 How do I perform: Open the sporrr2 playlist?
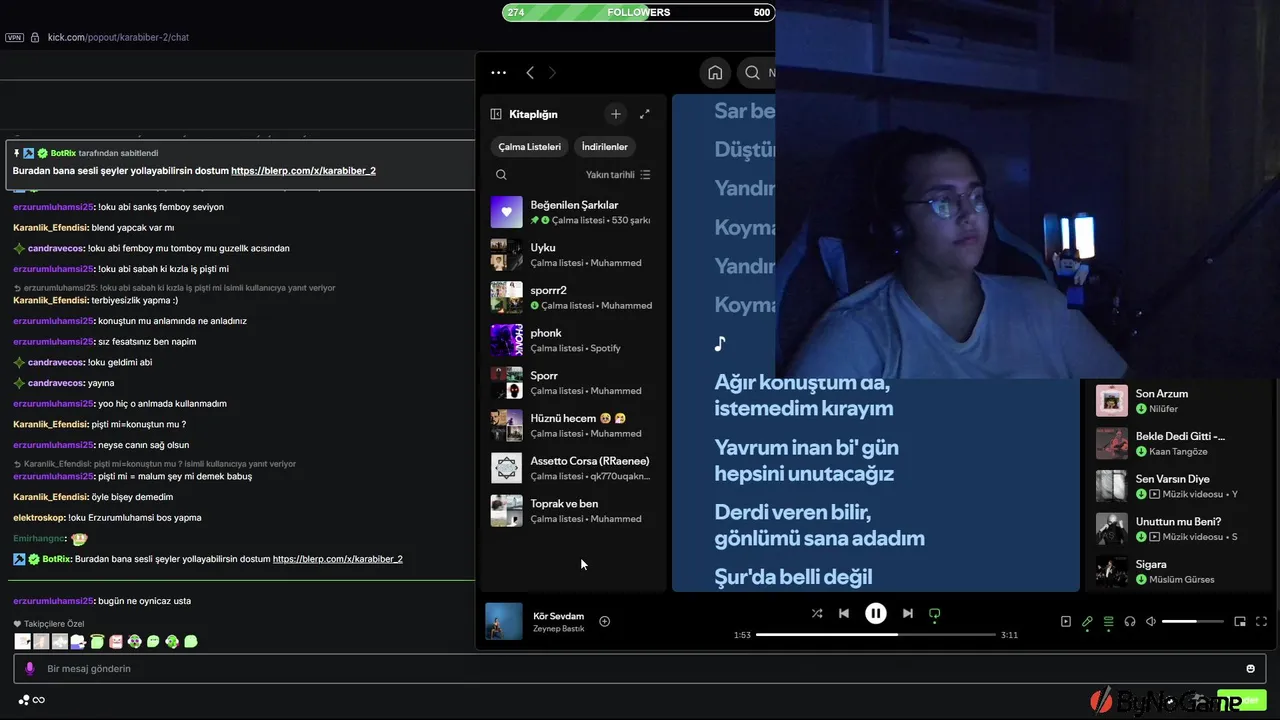(572, 297)
